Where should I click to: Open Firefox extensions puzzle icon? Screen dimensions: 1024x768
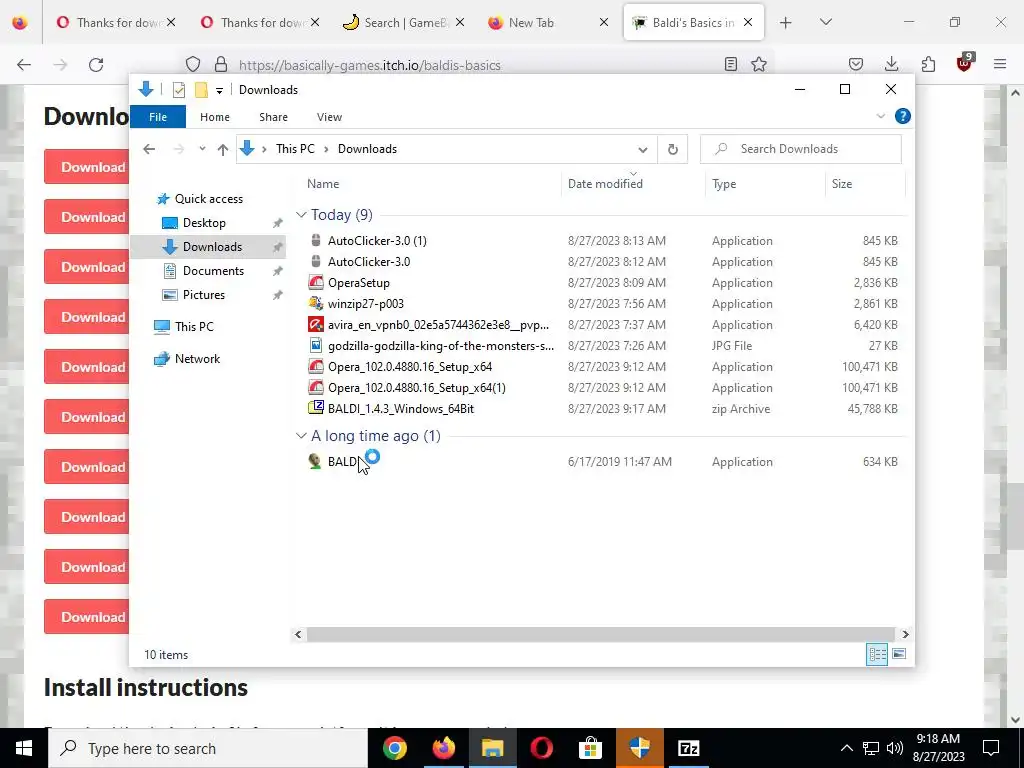point(928,64)
